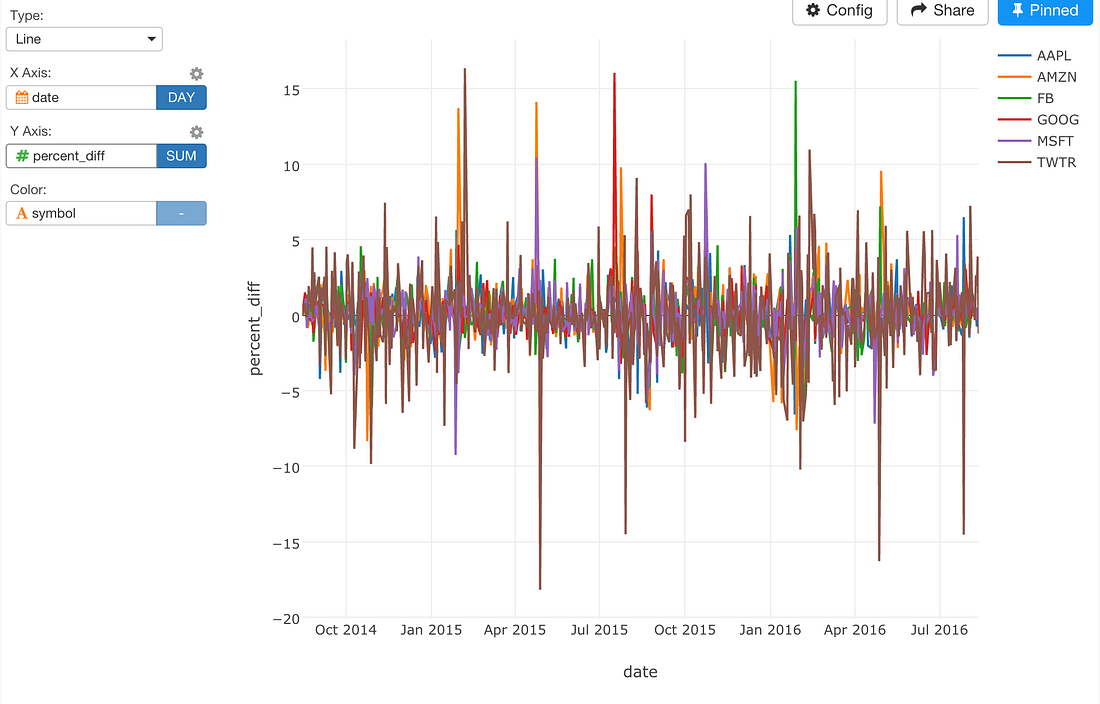Click the Pinned button
This screenshot has height=704, width=1100.
point(1044,11)
